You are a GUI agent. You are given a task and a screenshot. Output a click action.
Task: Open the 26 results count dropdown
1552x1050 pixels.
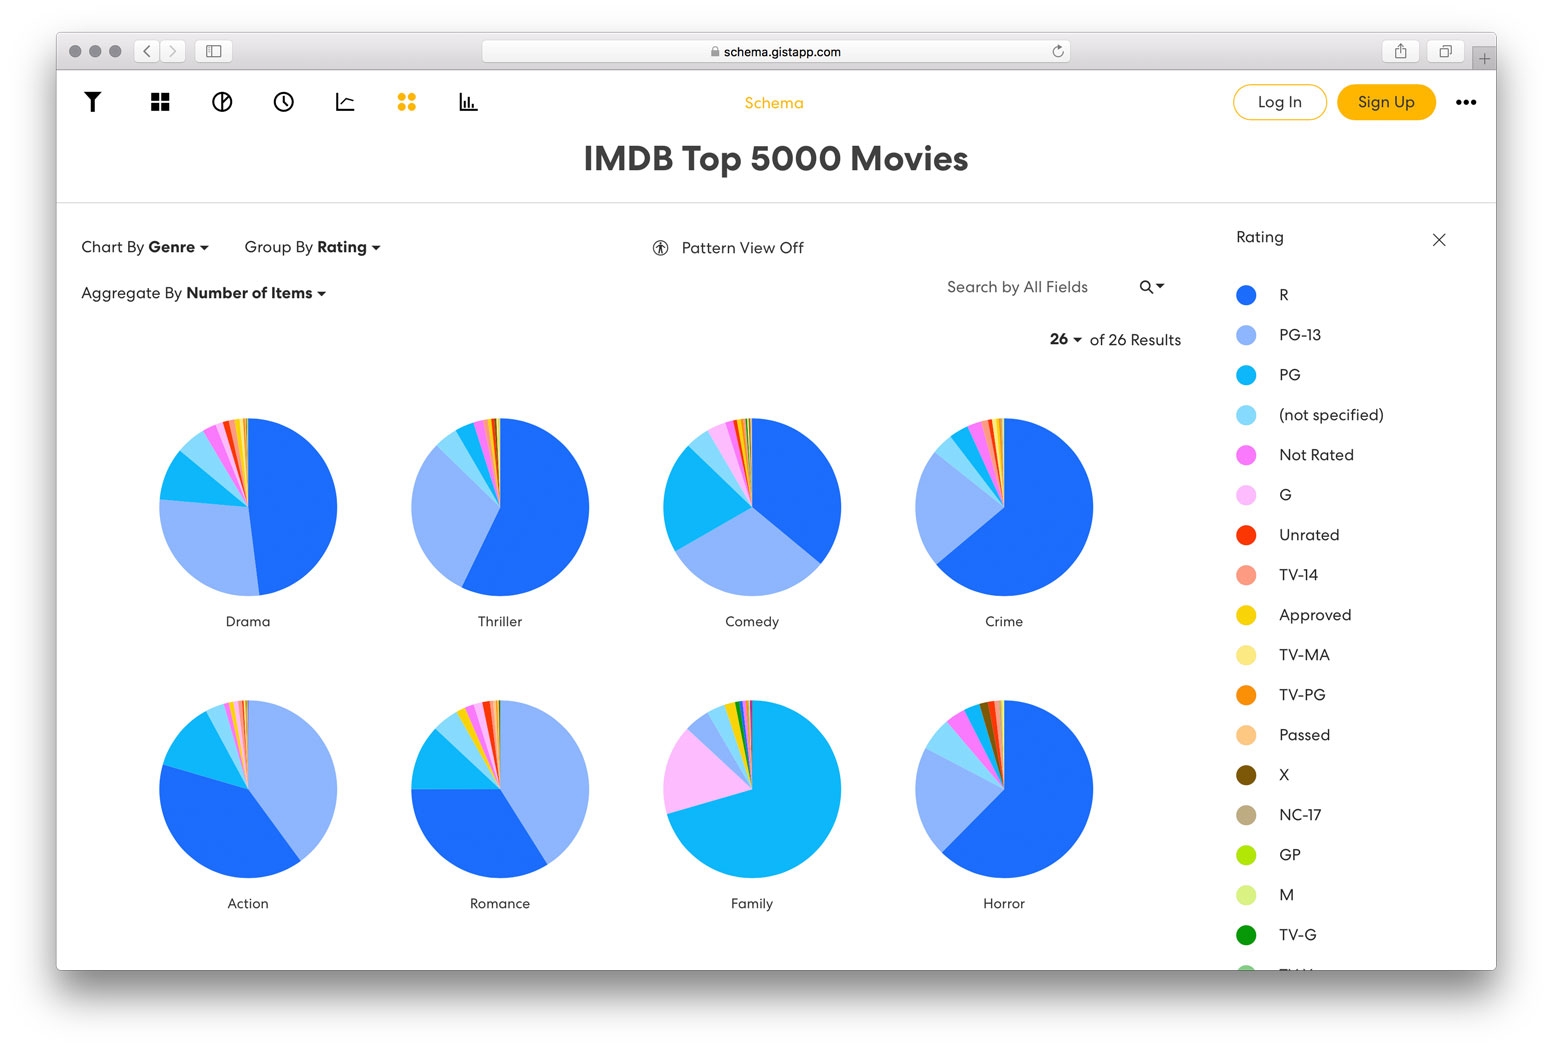(1066, 339)
